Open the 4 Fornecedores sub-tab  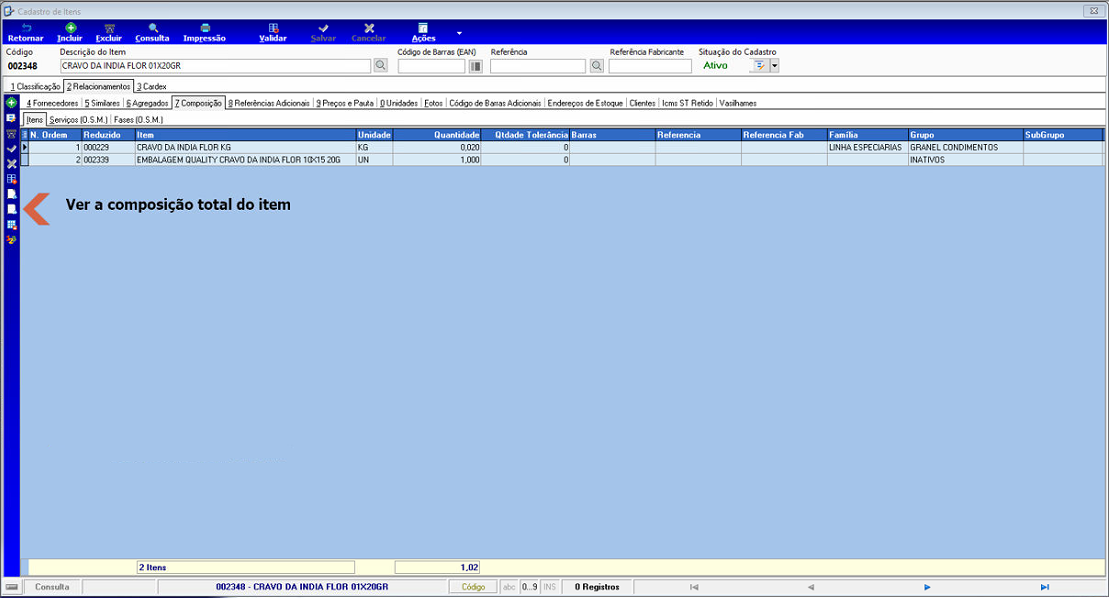(52, 103)
